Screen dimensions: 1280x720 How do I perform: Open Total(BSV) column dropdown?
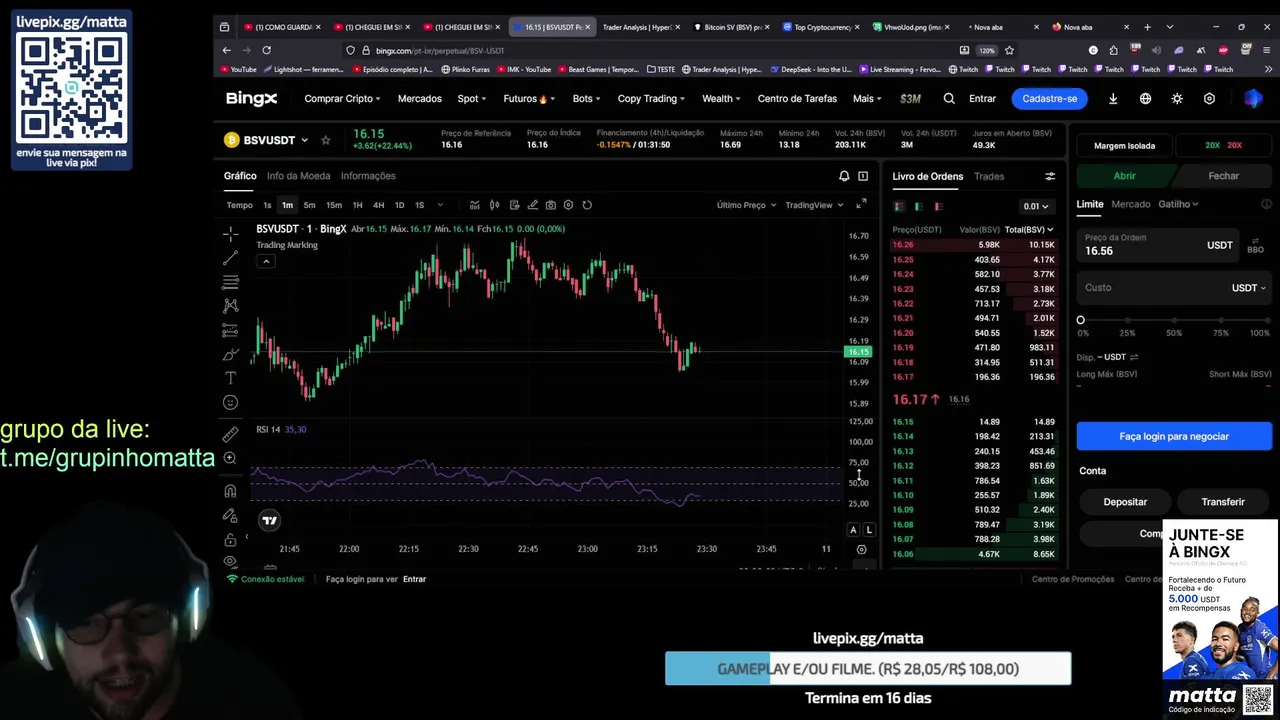1029,230
